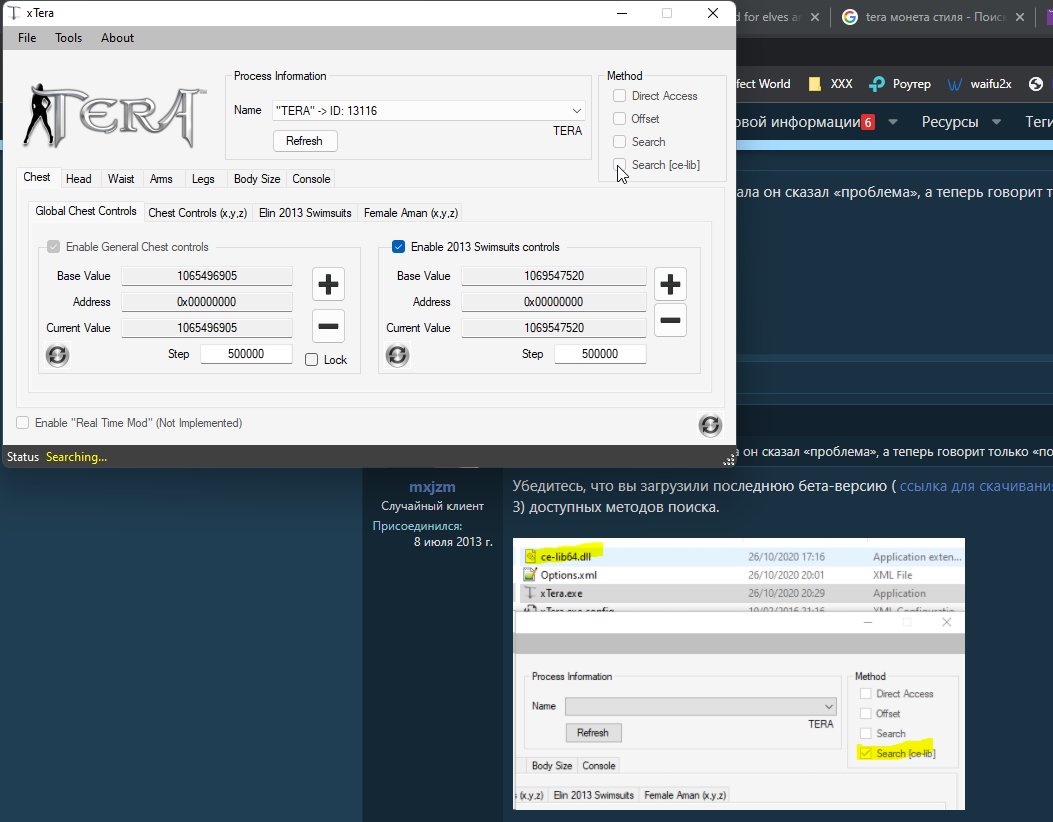
Task: Click the reset icon under General Chest controls
Action: pos(58,355)
